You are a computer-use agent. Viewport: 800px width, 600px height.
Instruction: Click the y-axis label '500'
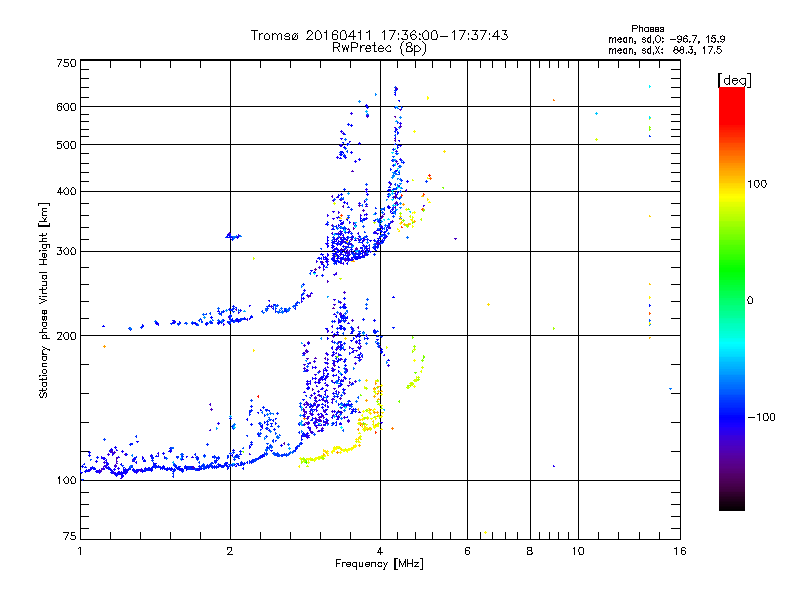(x=67, y=145)
